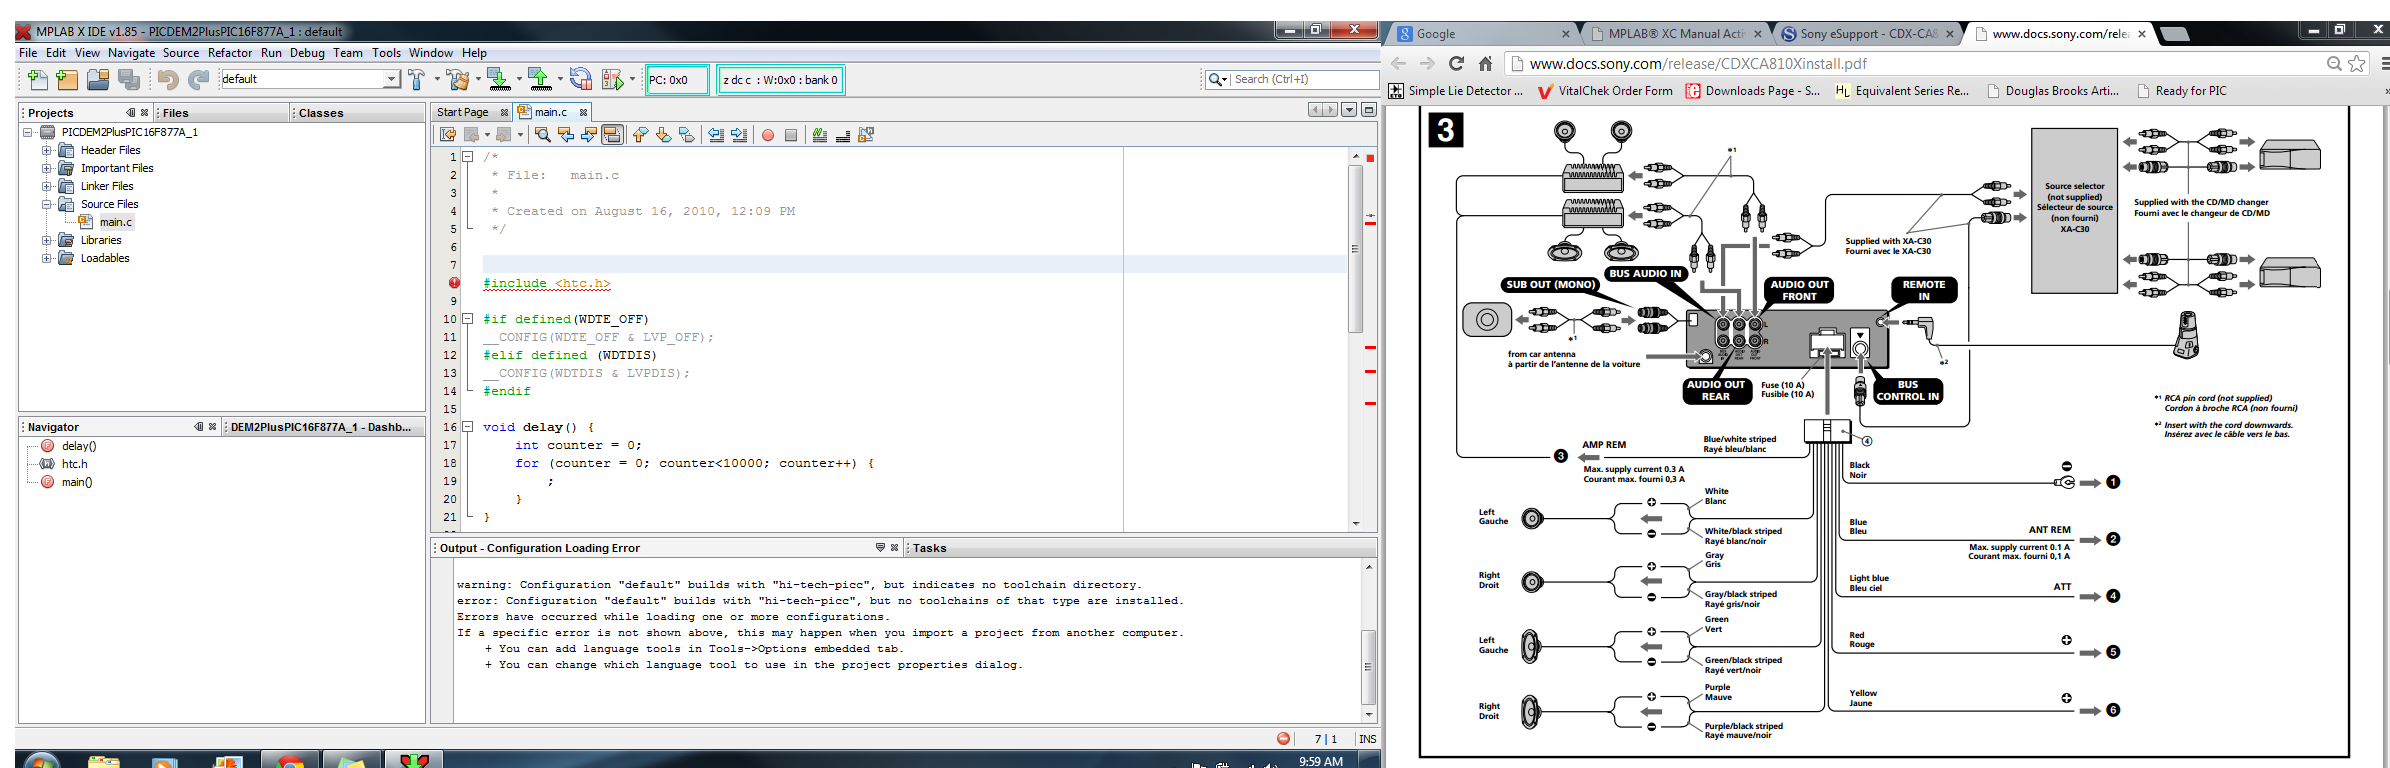Click the Make and Program Device green down arrow
Image resolution: width=2390 pixels, height=768 pixels.
point(497,79)
